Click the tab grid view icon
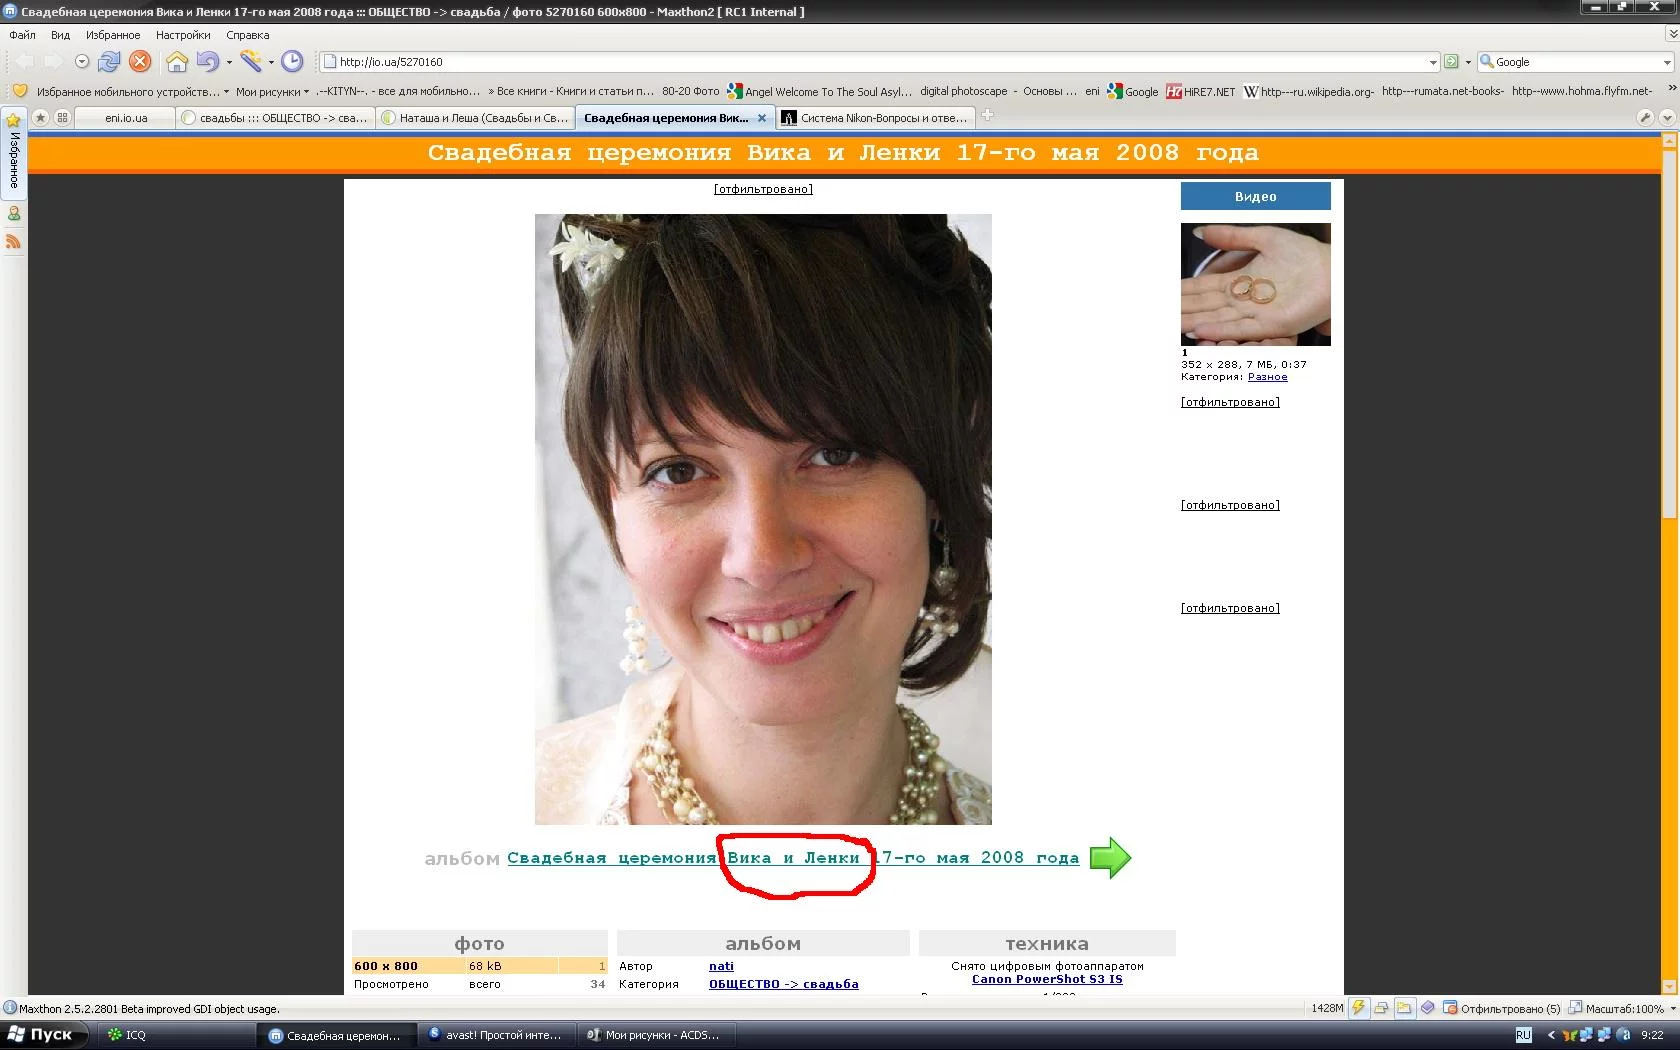1680x1050 pixels. tap(62, 117)
